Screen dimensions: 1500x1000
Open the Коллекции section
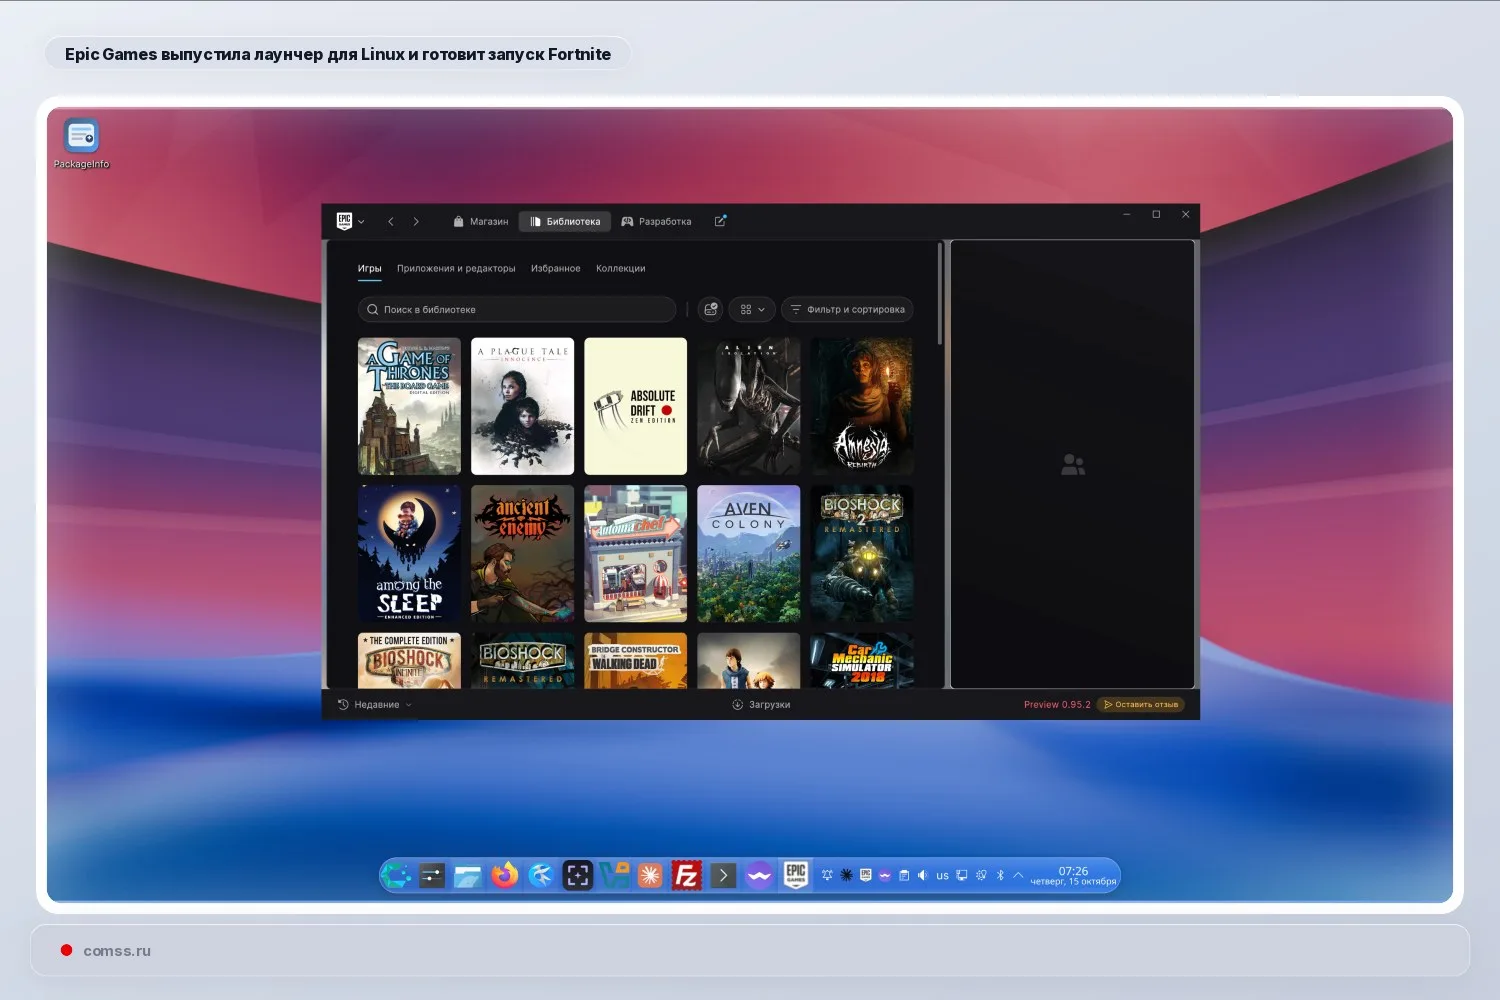pyautogui.click(x=621, y=269)
